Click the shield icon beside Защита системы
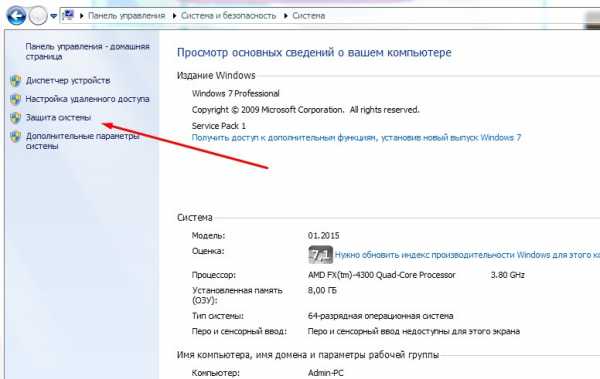The image size is (600, 379). coord(16,118)
